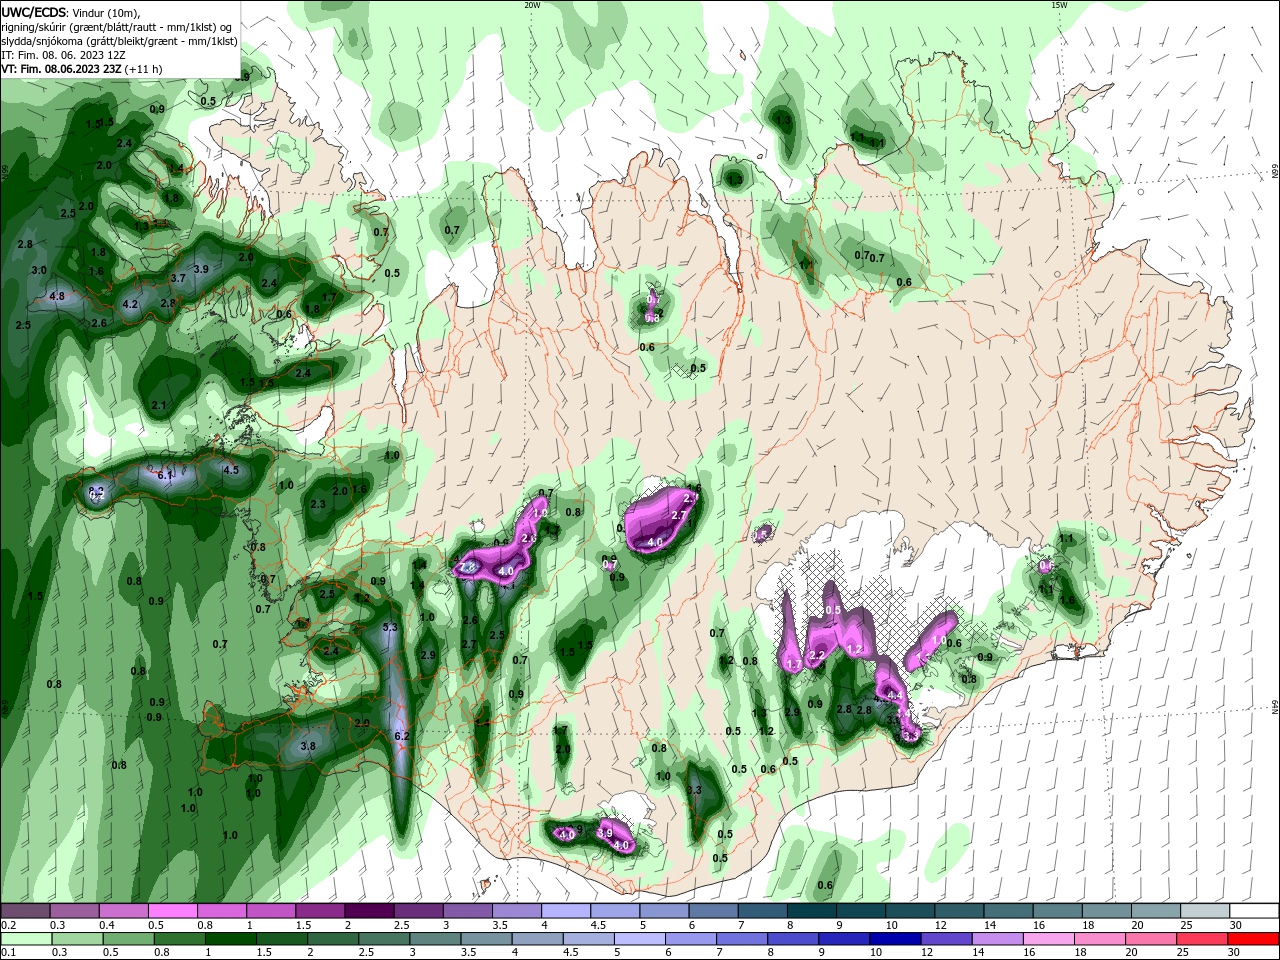This screenshot has width=1280, height=960.
Task: Click the '4.8' precipitation value on the map
Action: click(57, 296)
